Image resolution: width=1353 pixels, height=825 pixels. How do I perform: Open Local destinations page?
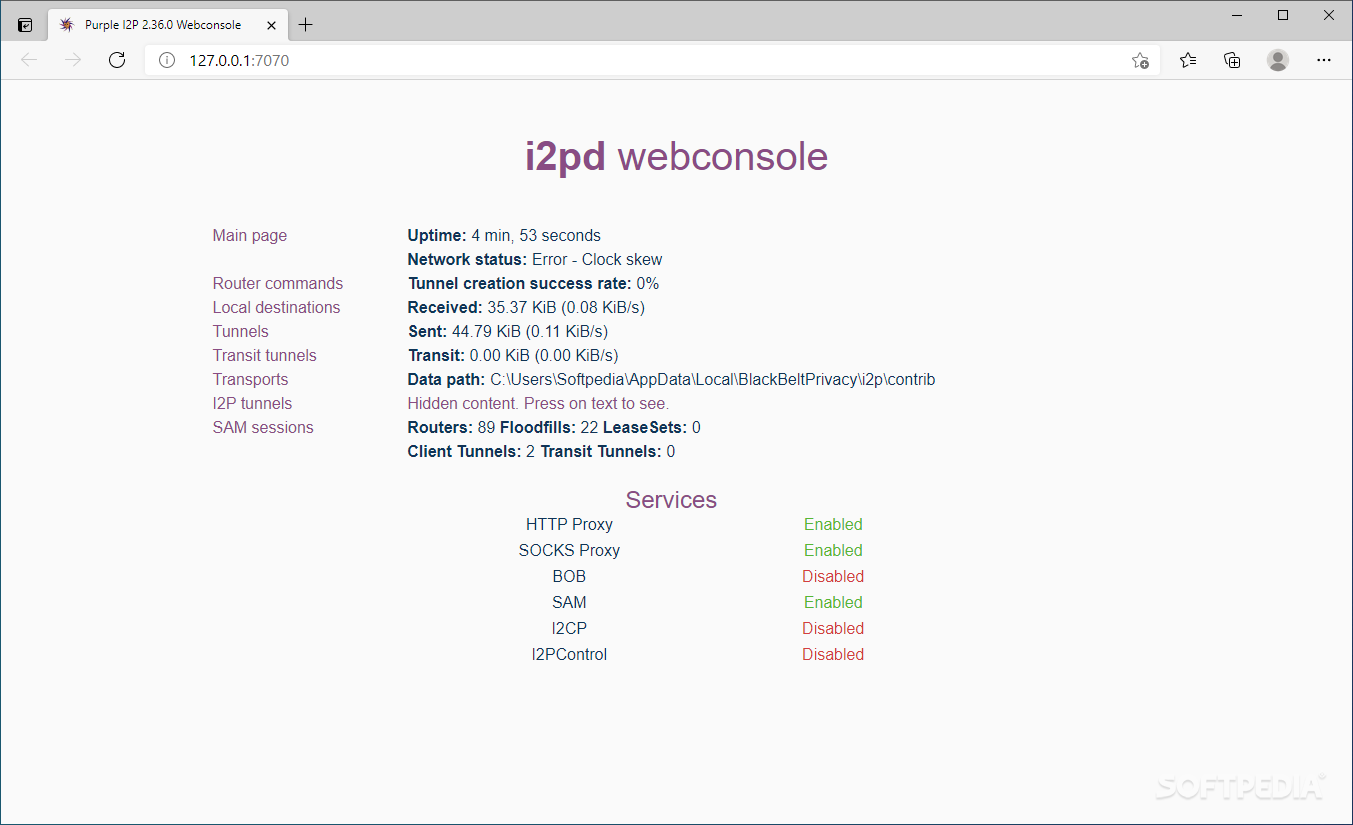click(x=276, y=308)
